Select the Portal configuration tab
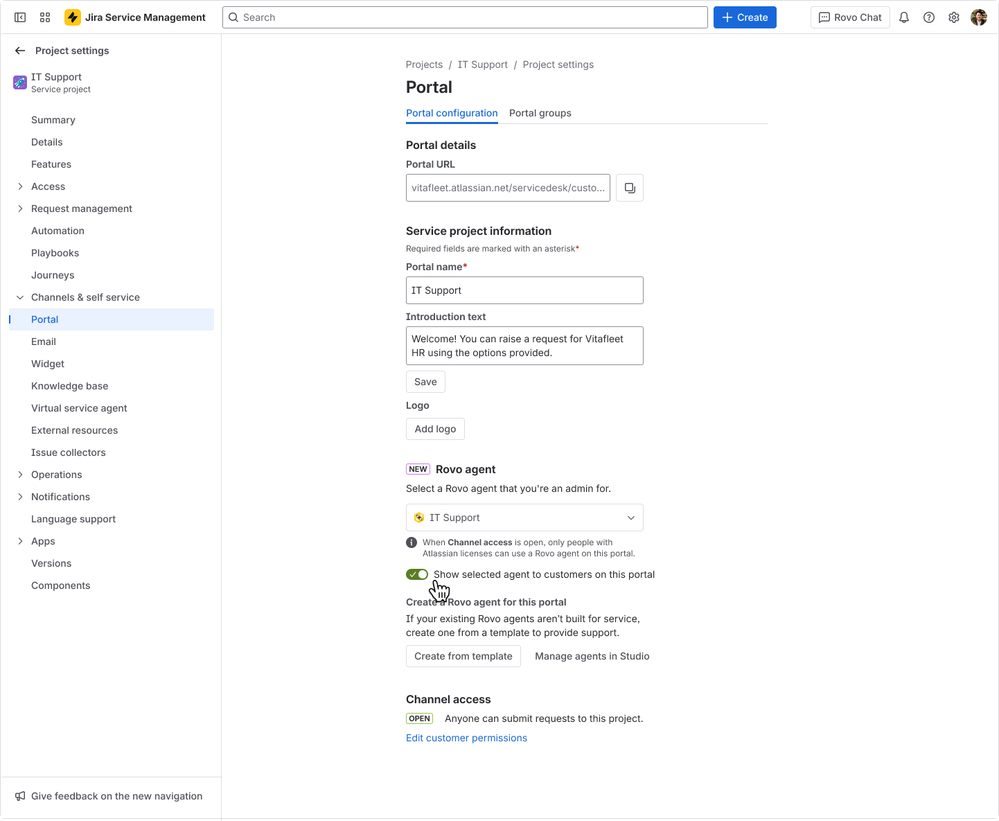Screen dimensions: 999x821 pos(452,113)
